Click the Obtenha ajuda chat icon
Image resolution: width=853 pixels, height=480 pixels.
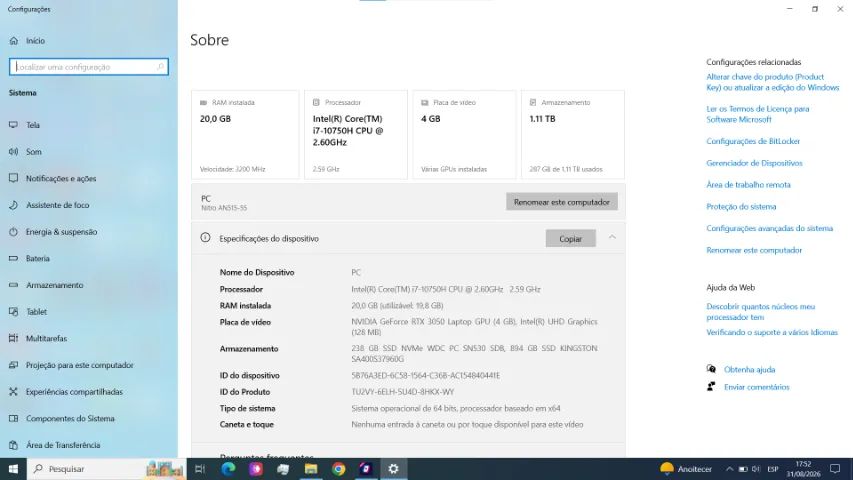coord(711,369)
